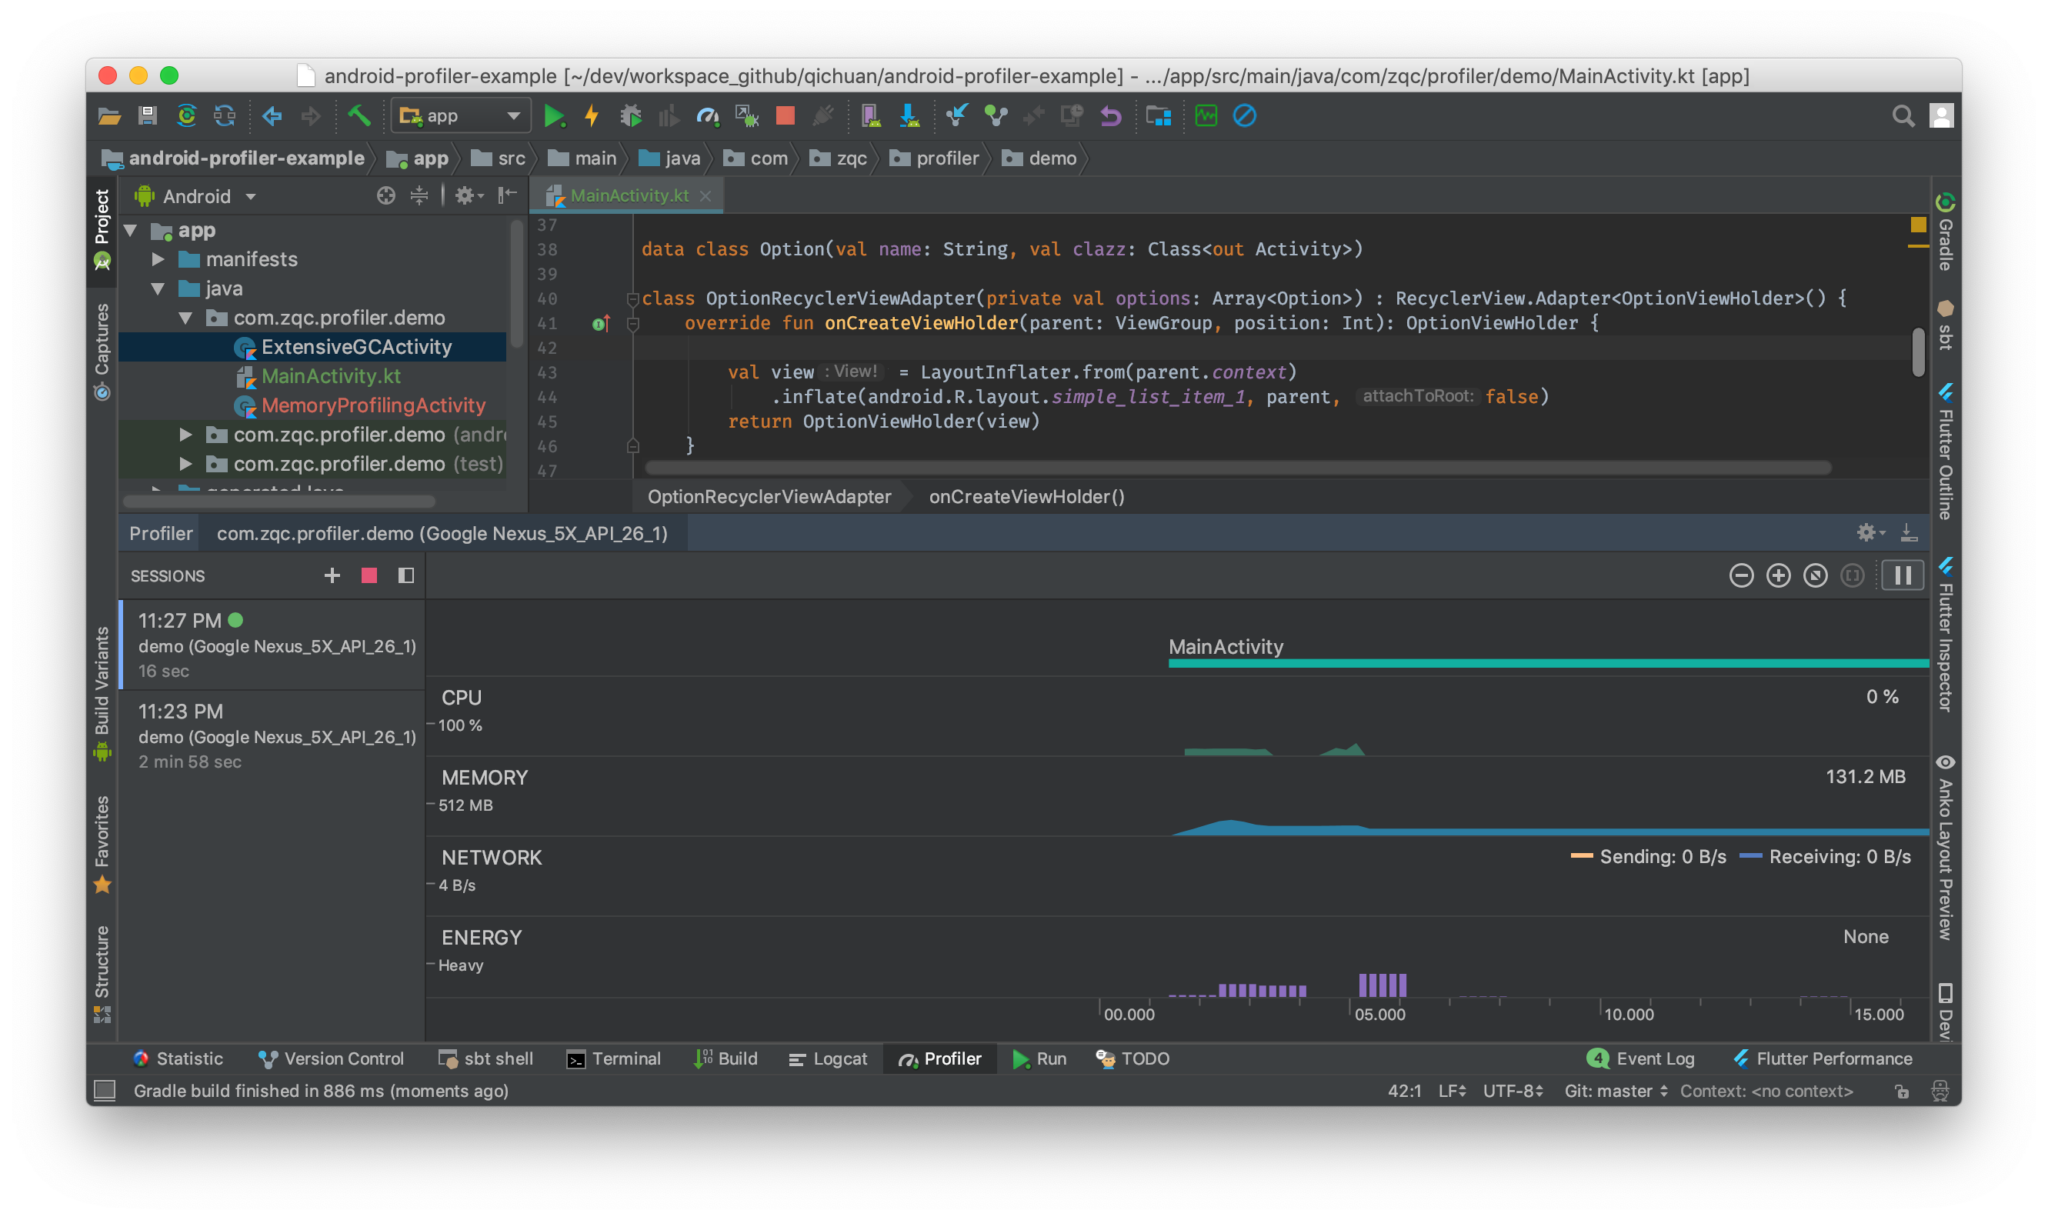Click the Debug app bug icon
The height and width of the screenshot is (1220, 2048).
(x=630, y=116)
